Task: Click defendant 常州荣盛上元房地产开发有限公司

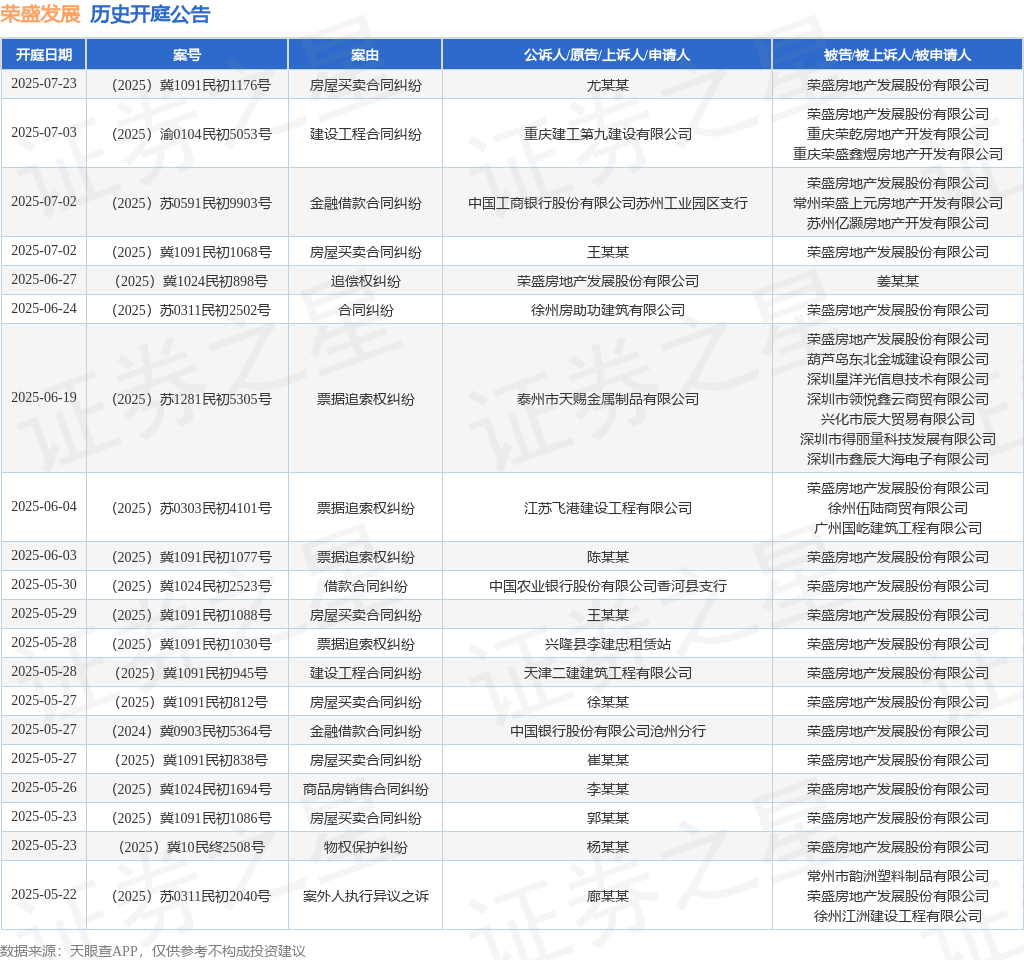Action: [x=897, y=203]
